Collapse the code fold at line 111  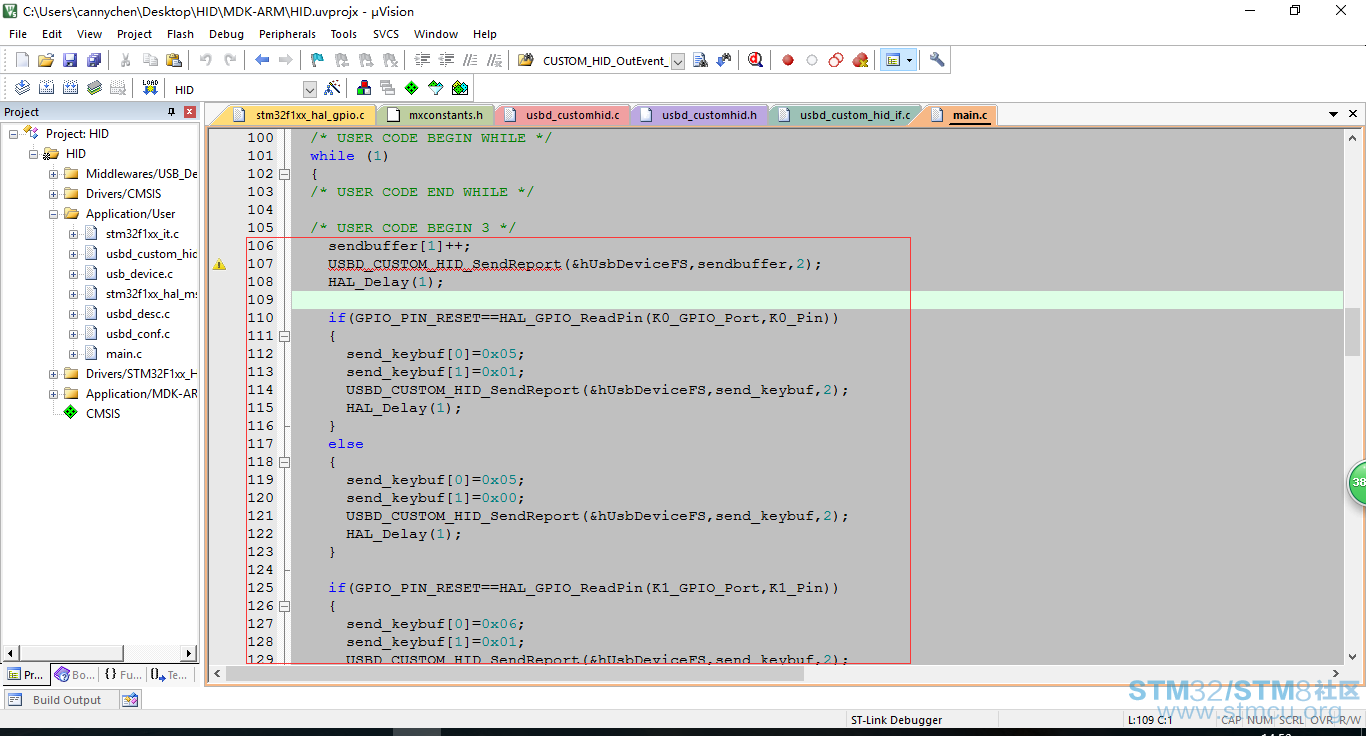click(x=284, y=336)
